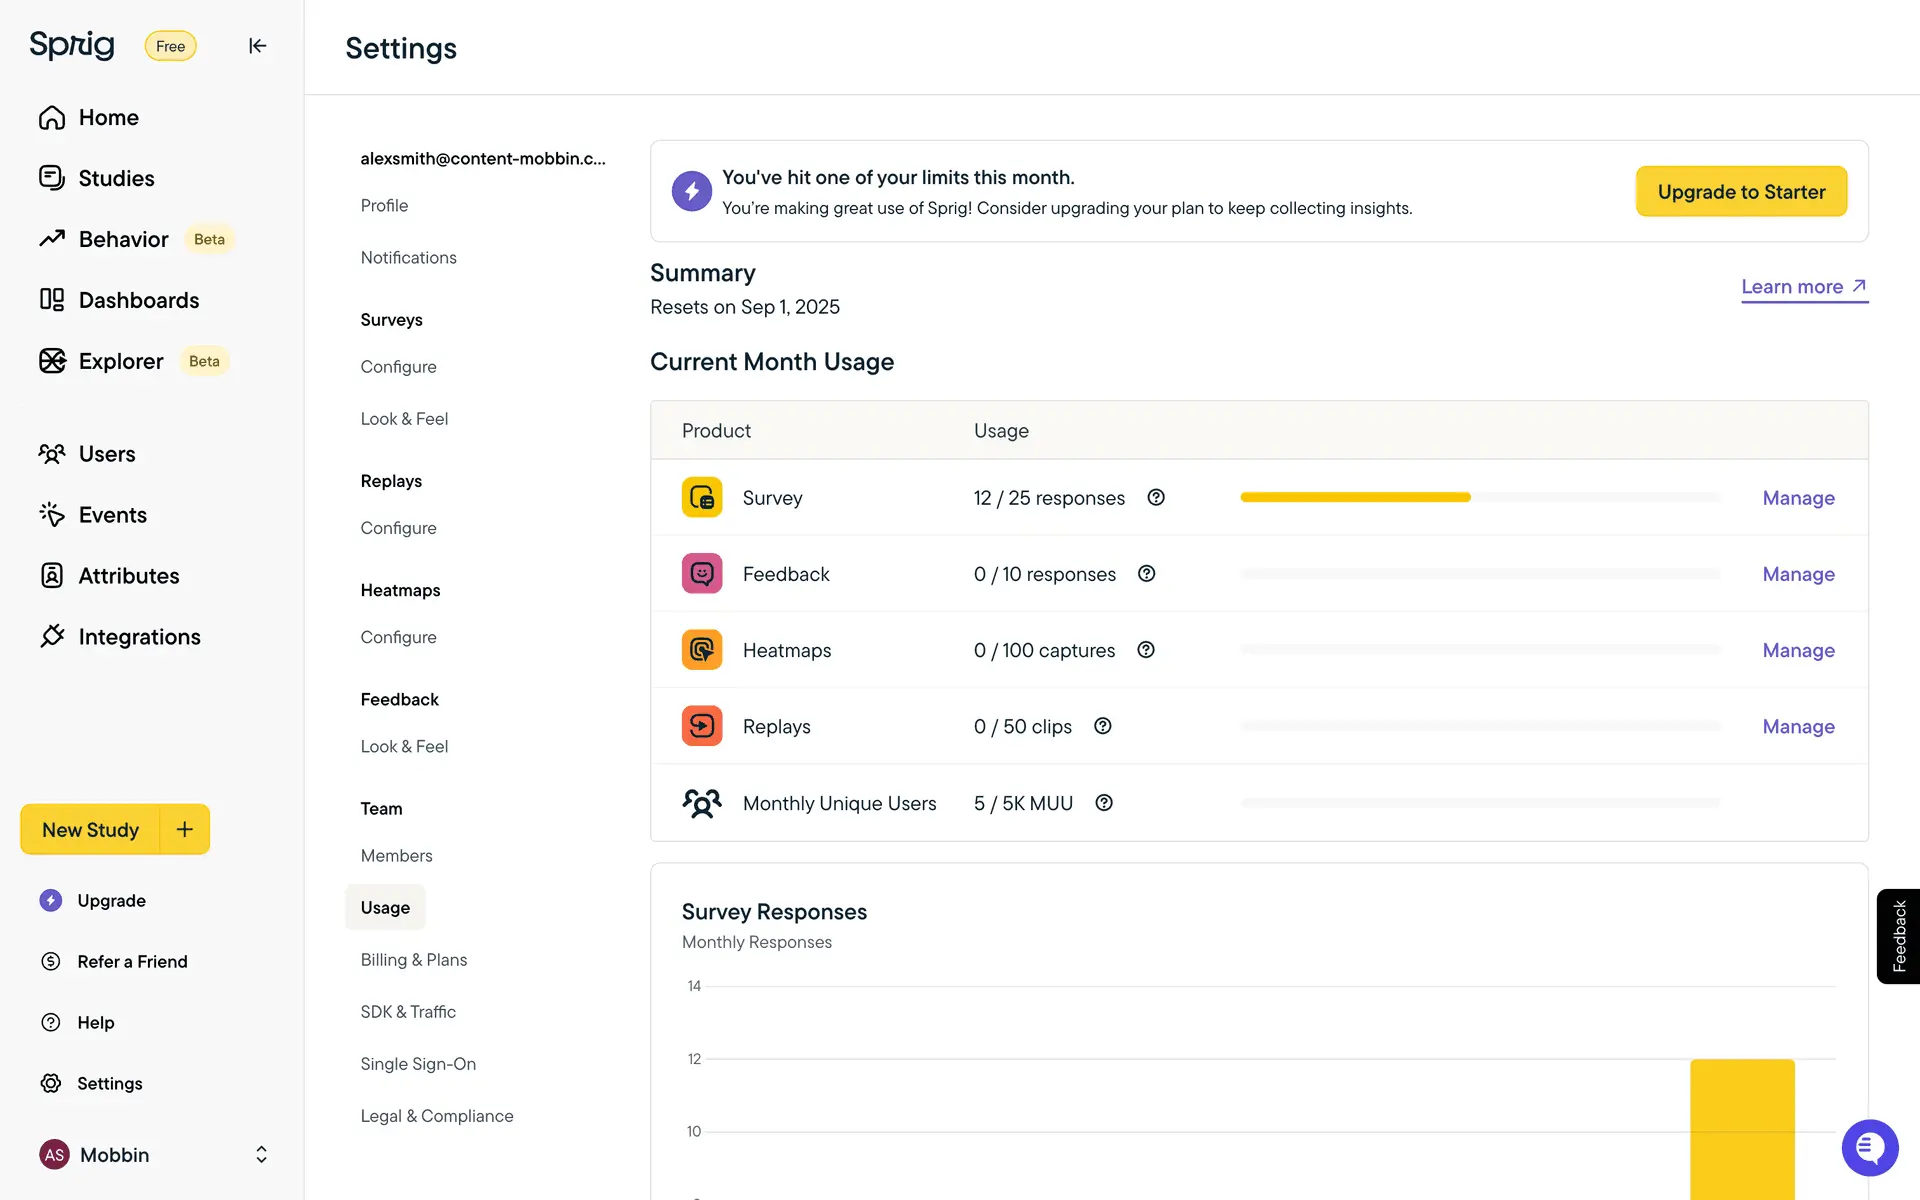This screenshot has width=1920, height=1200.
Task: Click the Heatmaps captures help icon
Action: (x=1146, y=650)
